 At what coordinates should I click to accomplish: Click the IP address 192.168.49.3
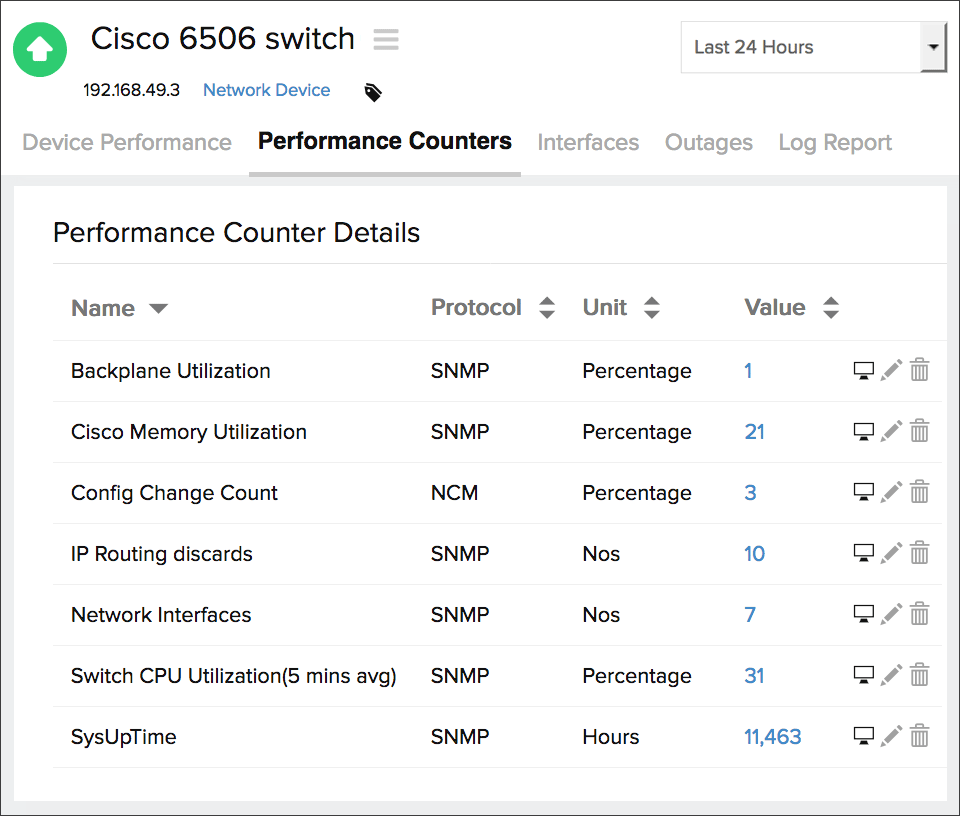click(x=132, y=90)
